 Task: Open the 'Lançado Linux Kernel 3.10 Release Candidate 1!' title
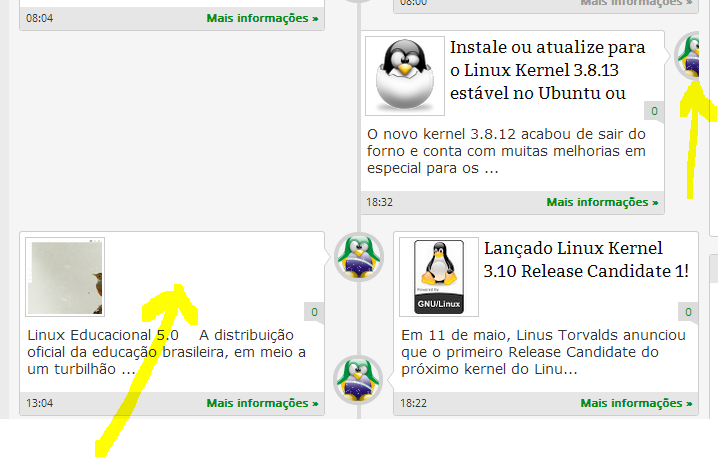(586, 260)
